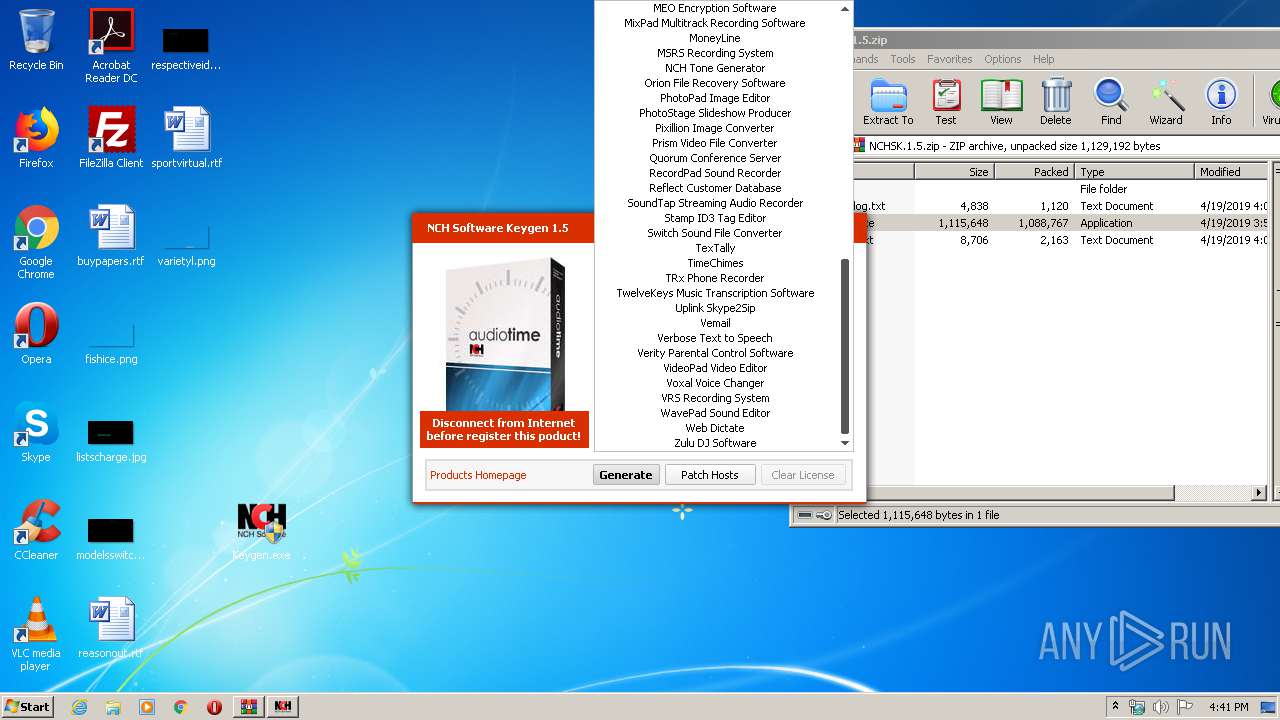This screenshot has width=1280, height=720.
Task: Open WinRAR Help menu
Action: [1044, 59]
